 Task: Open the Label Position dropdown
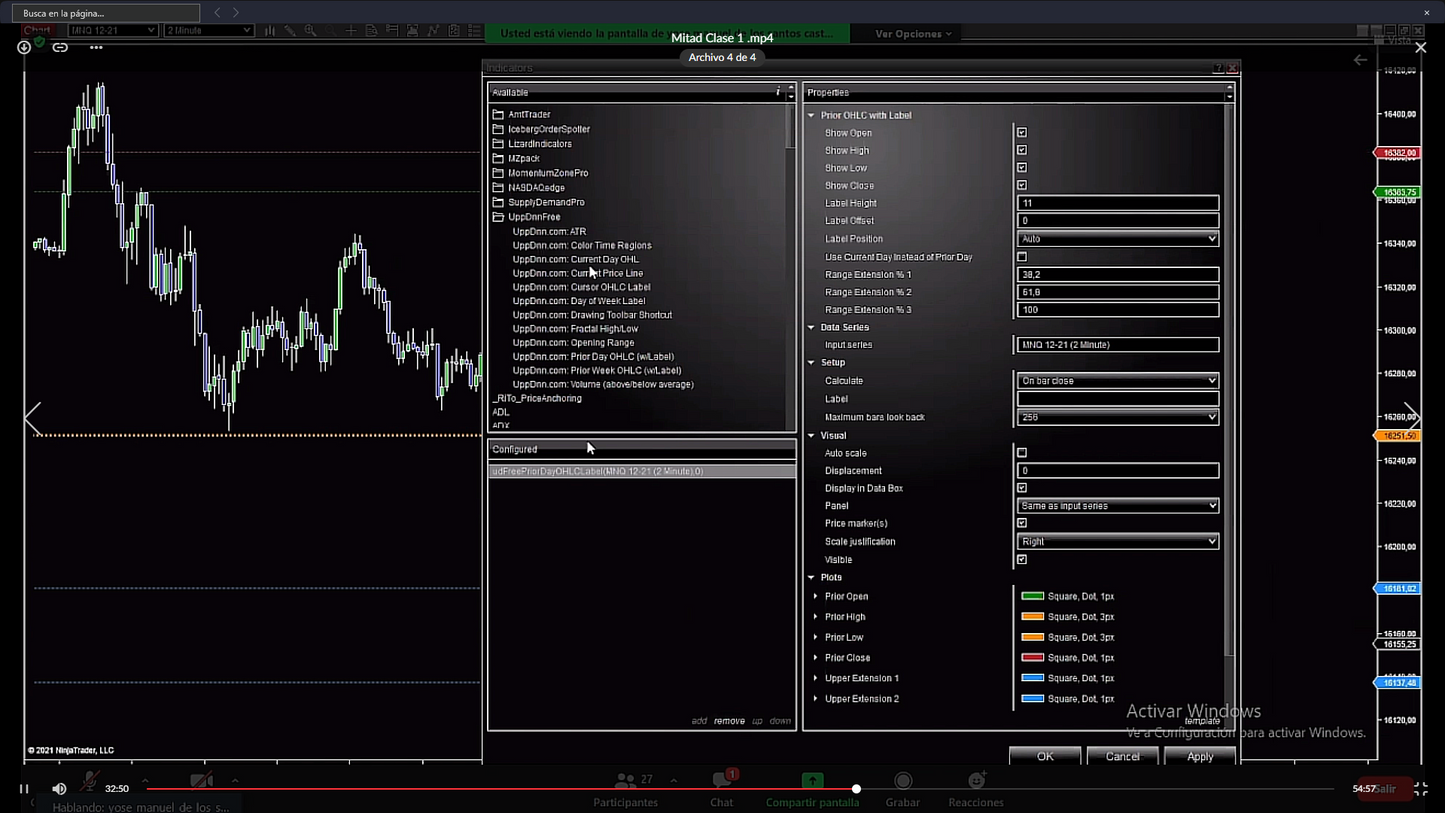[1118, 239]
